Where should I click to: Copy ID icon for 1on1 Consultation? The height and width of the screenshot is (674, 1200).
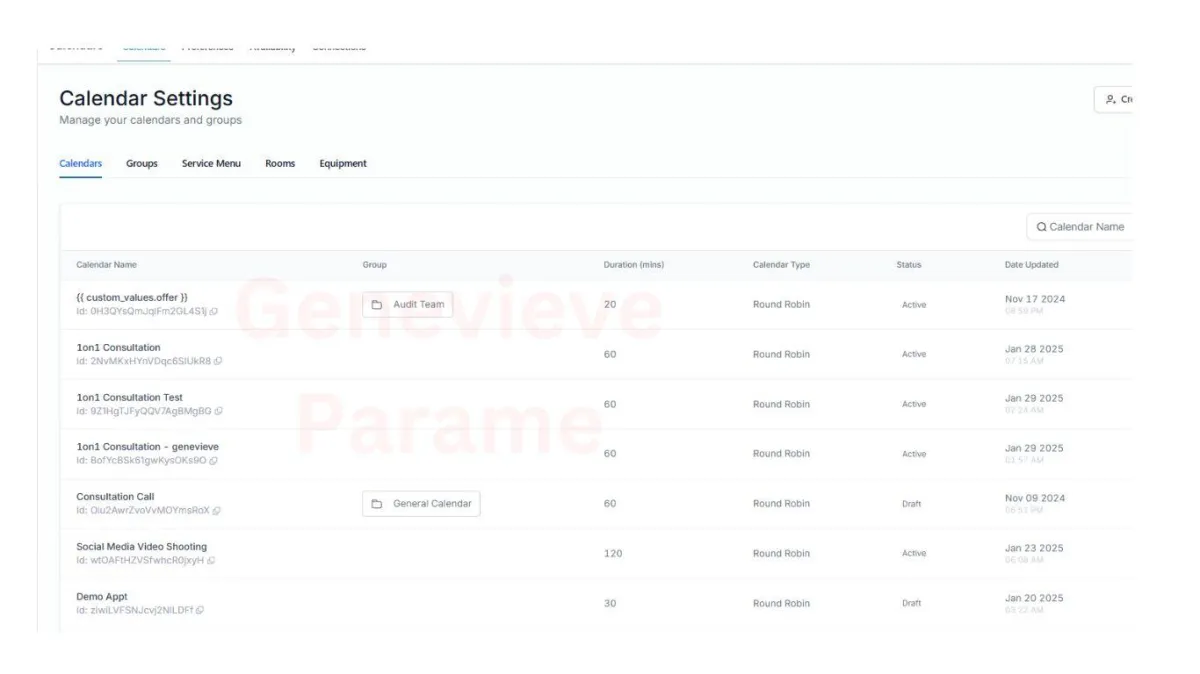coord(218,361)
